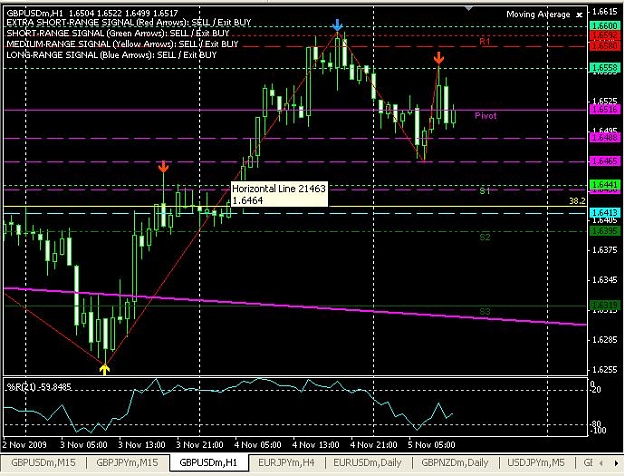
Task: Open the GBPJPYm,M15 chart tab
Action: tap(128, 463)
